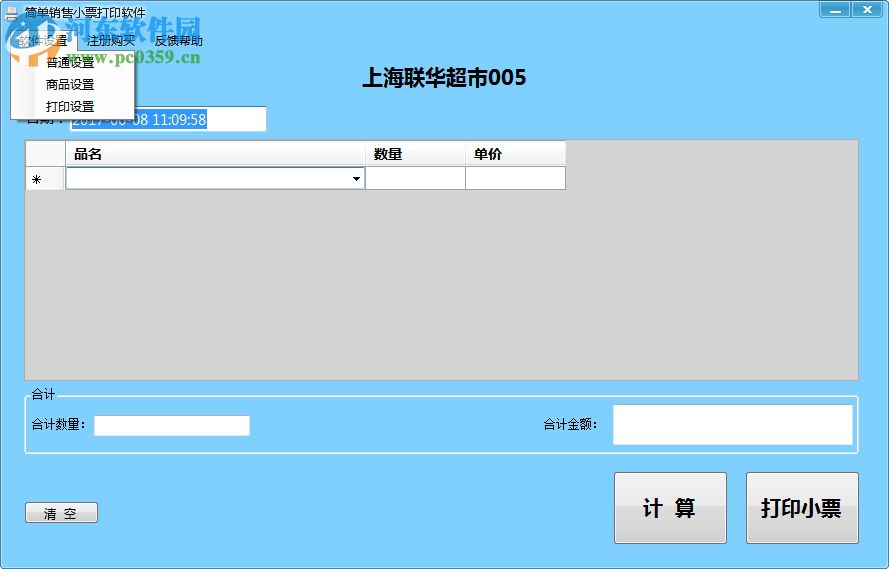Click the date and time field

[x=168, y=119]
